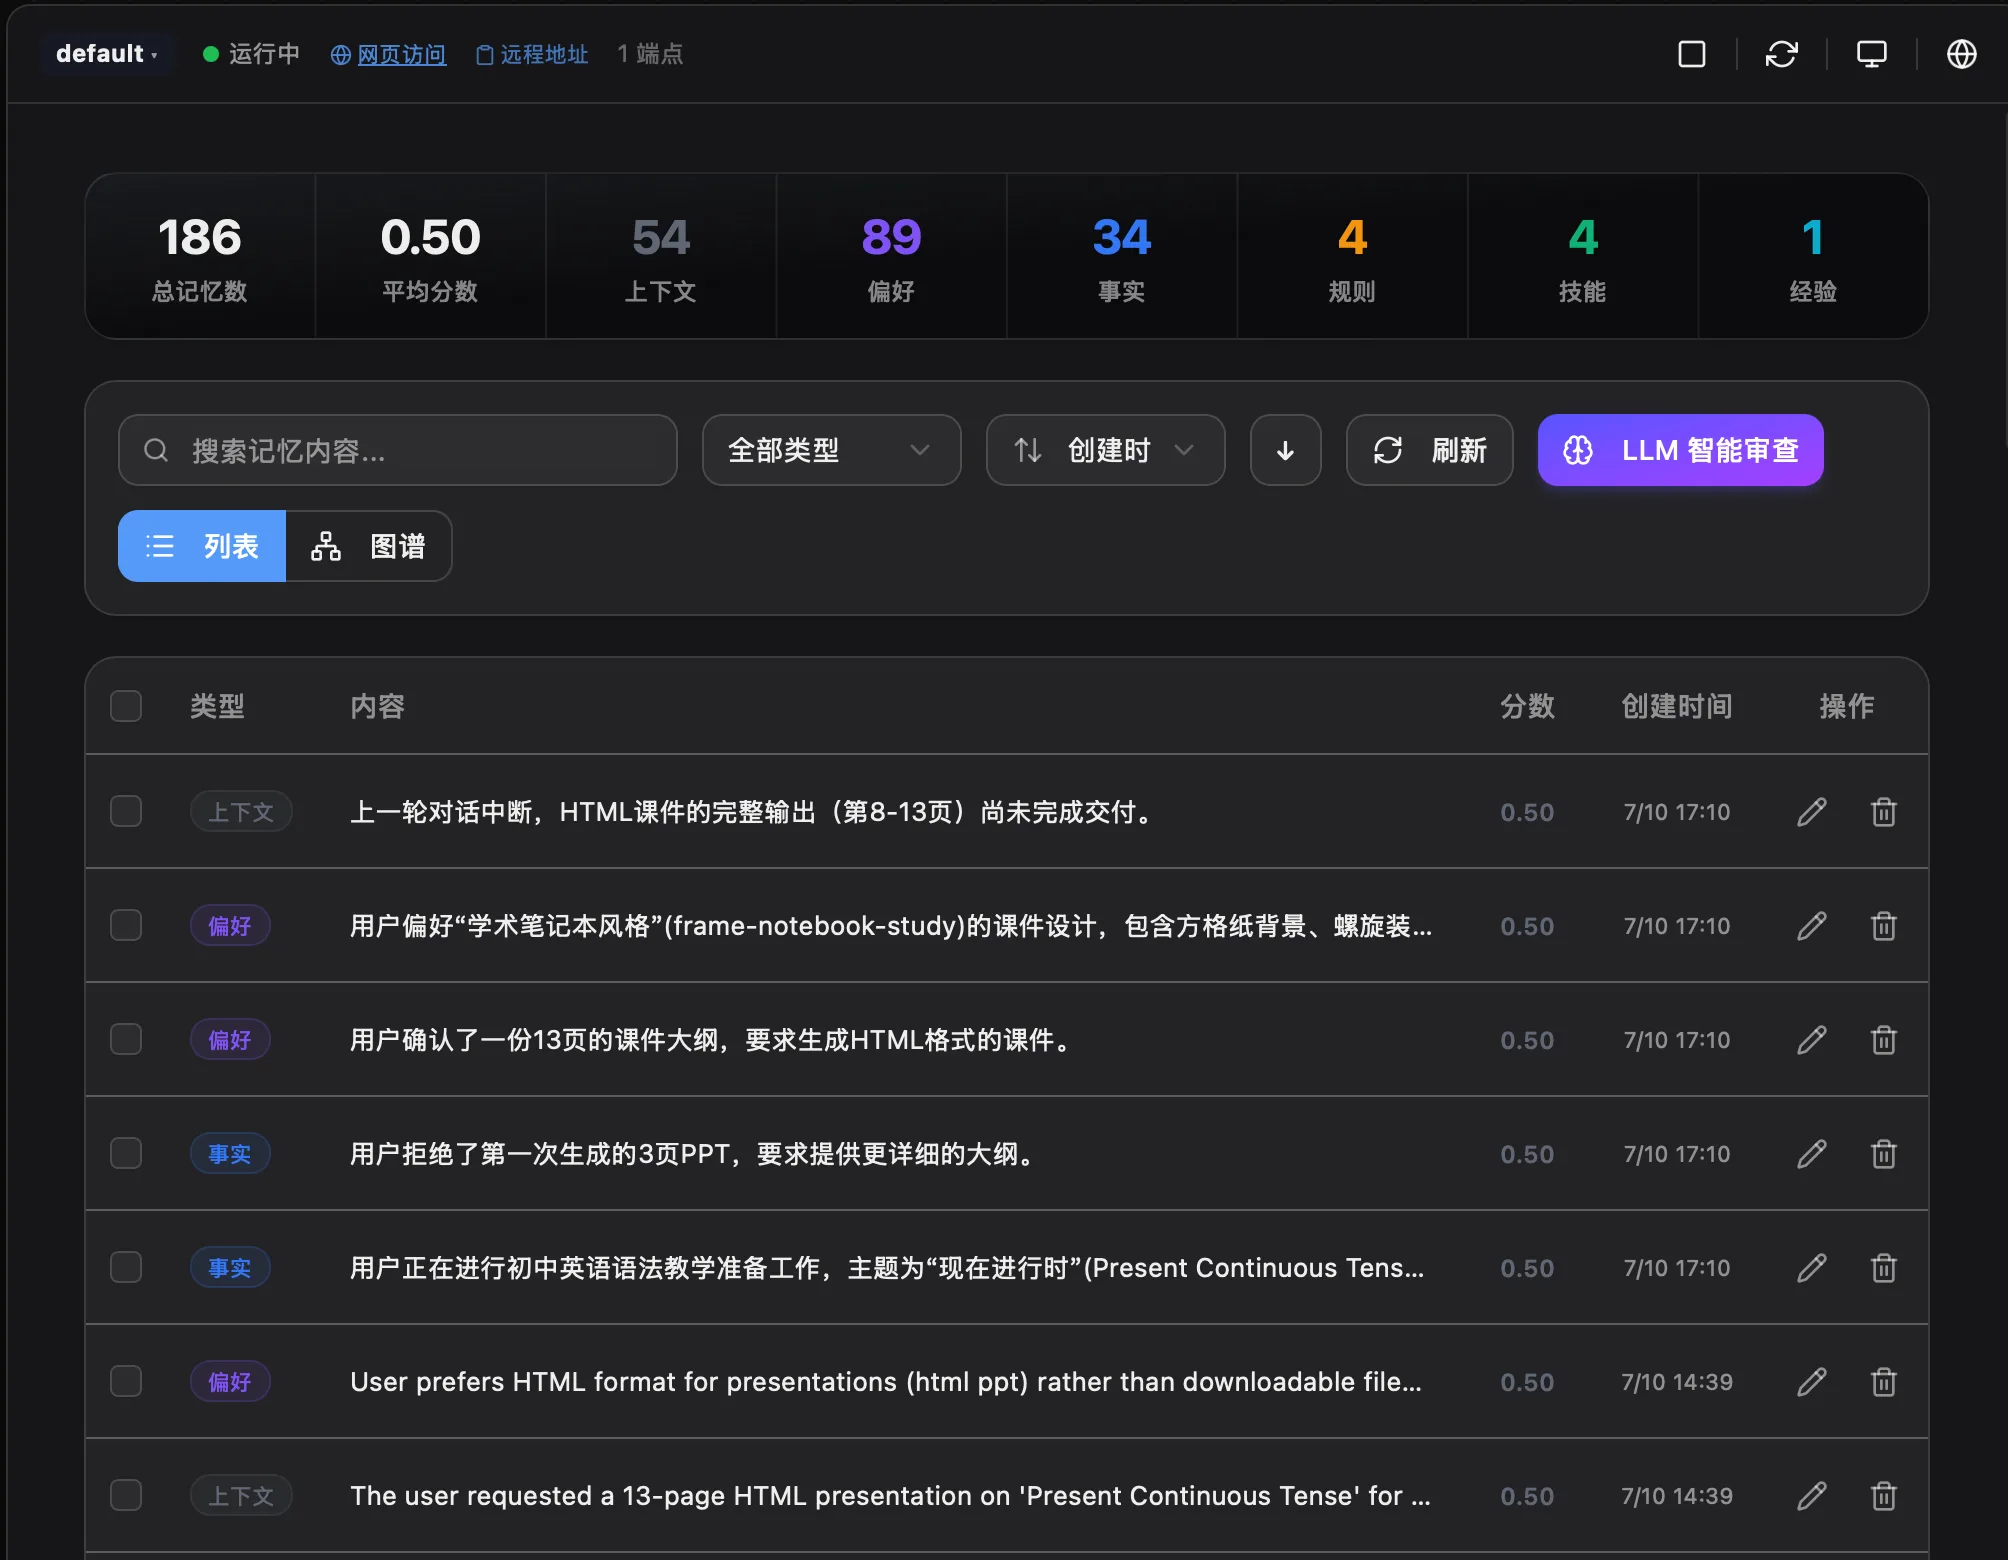Check the '13页的课件大纲' row checkbox
Viewport: 2008px width, 1560px height.
[126, 1039]
